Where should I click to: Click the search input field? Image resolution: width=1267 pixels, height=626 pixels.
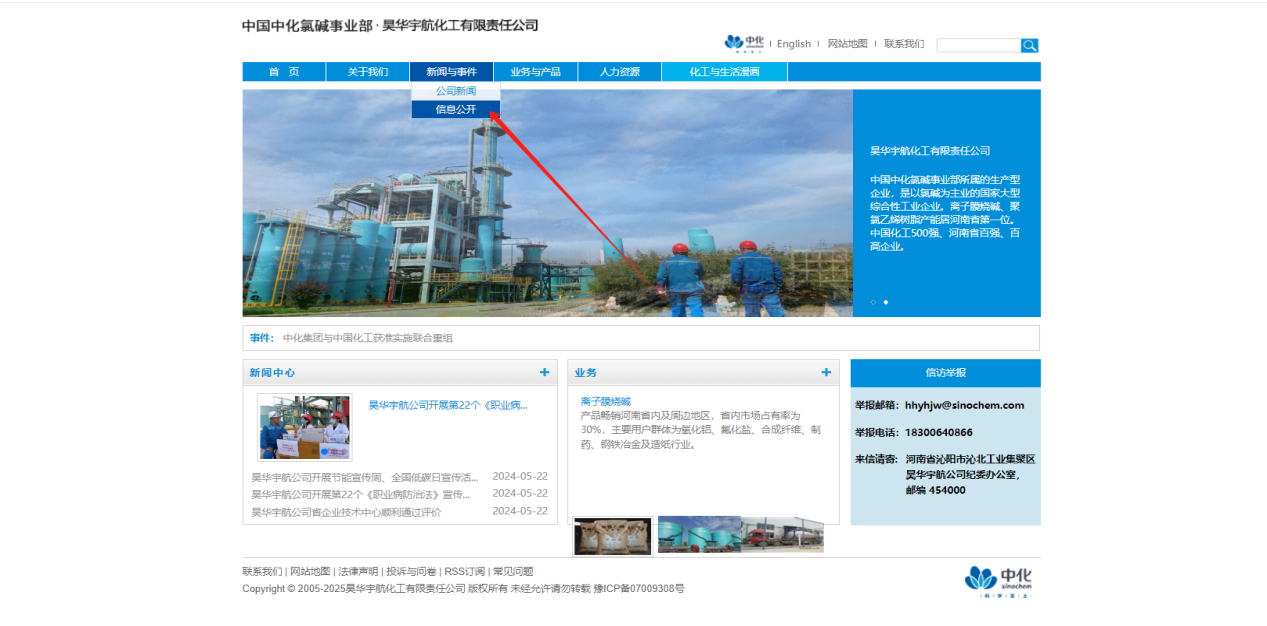point(978,45)
